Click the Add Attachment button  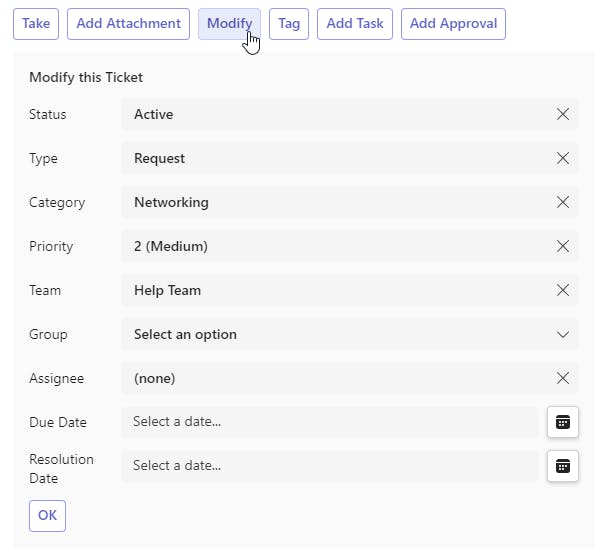[x=128, y=23]
